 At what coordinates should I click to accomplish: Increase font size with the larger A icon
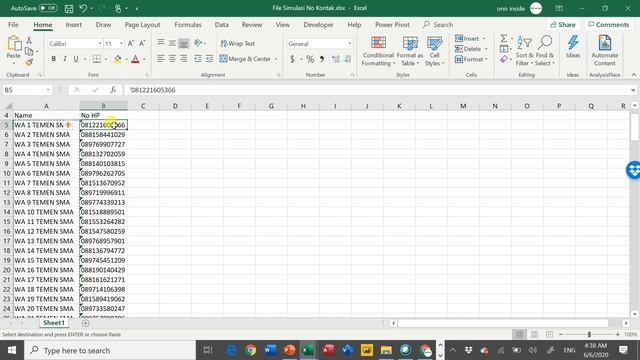pos(131,44)
